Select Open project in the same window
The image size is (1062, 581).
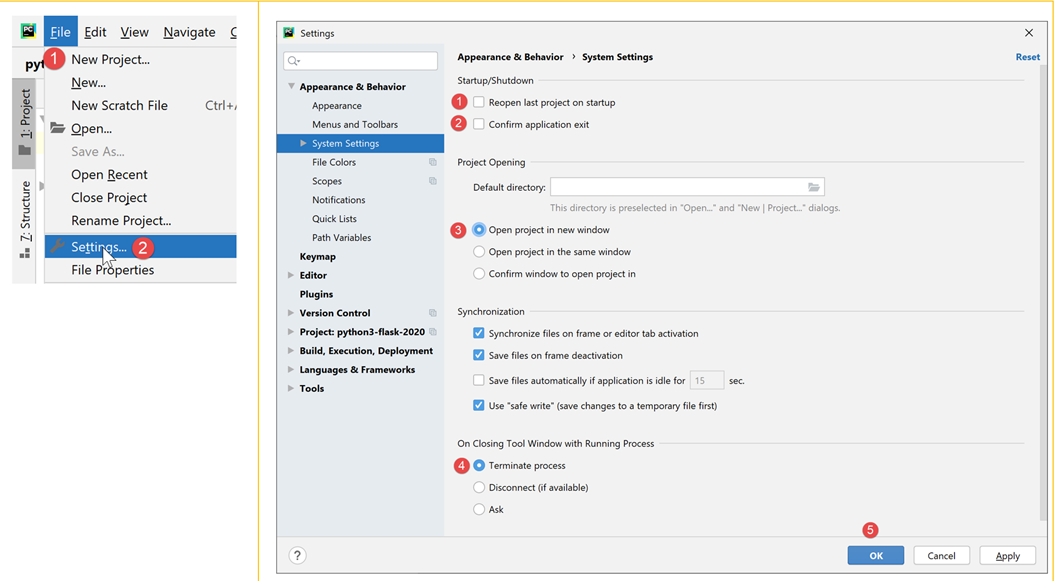pyautogui.click(x=479, y=252)
